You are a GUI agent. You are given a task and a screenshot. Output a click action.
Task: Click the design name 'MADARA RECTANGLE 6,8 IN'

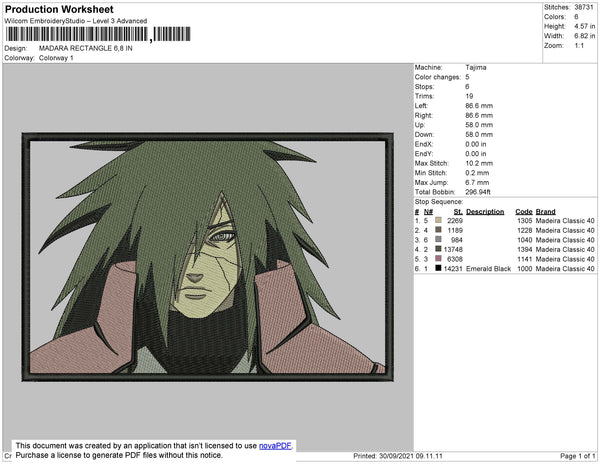coord(86,49)
